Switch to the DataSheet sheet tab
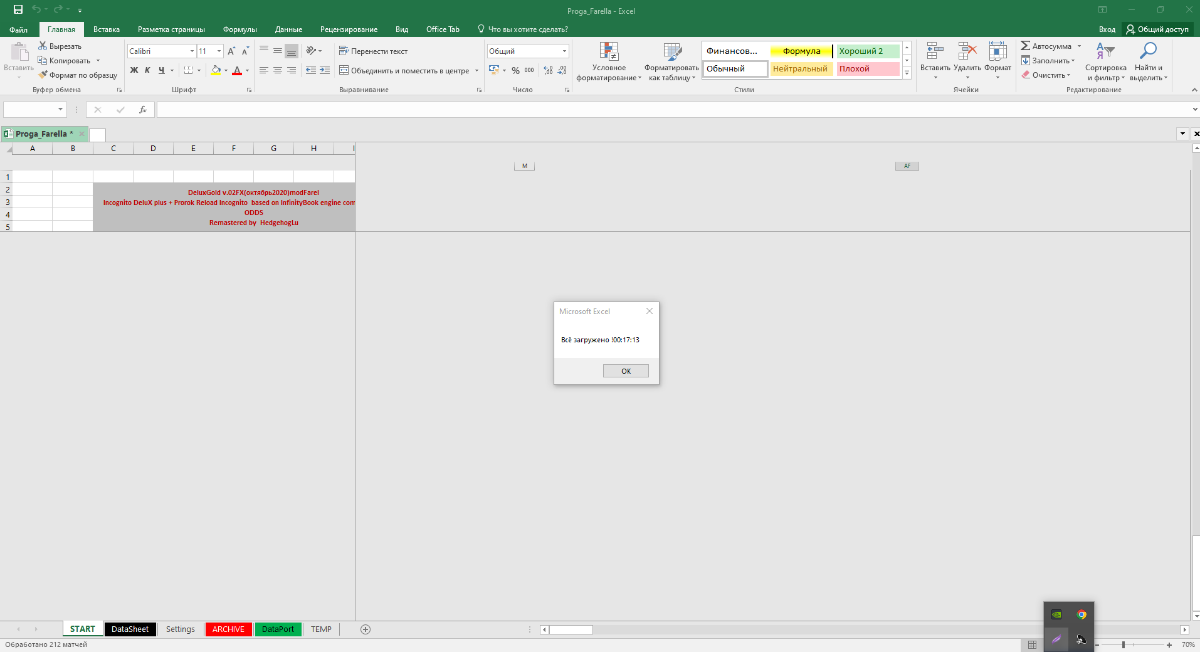Image resolution: width=1200 pixels, height=652 pixels. (x=130, y=629)
